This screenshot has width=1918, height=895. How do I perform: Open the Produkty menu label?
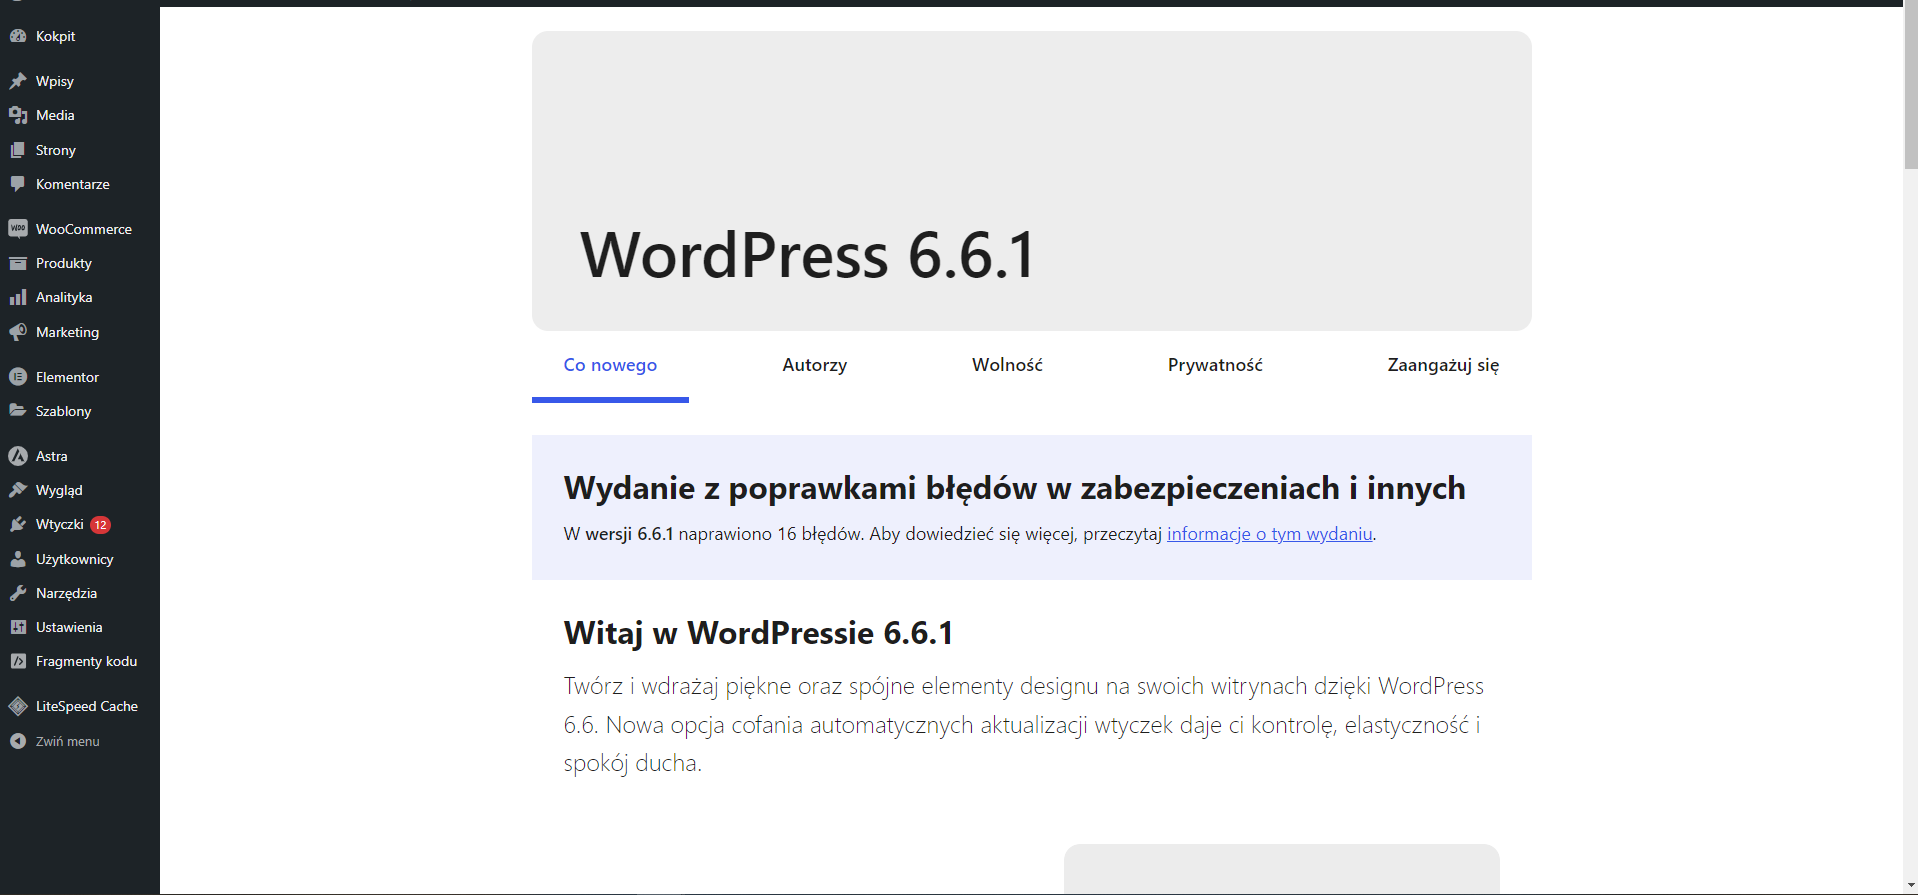click(x=64, y=263)
